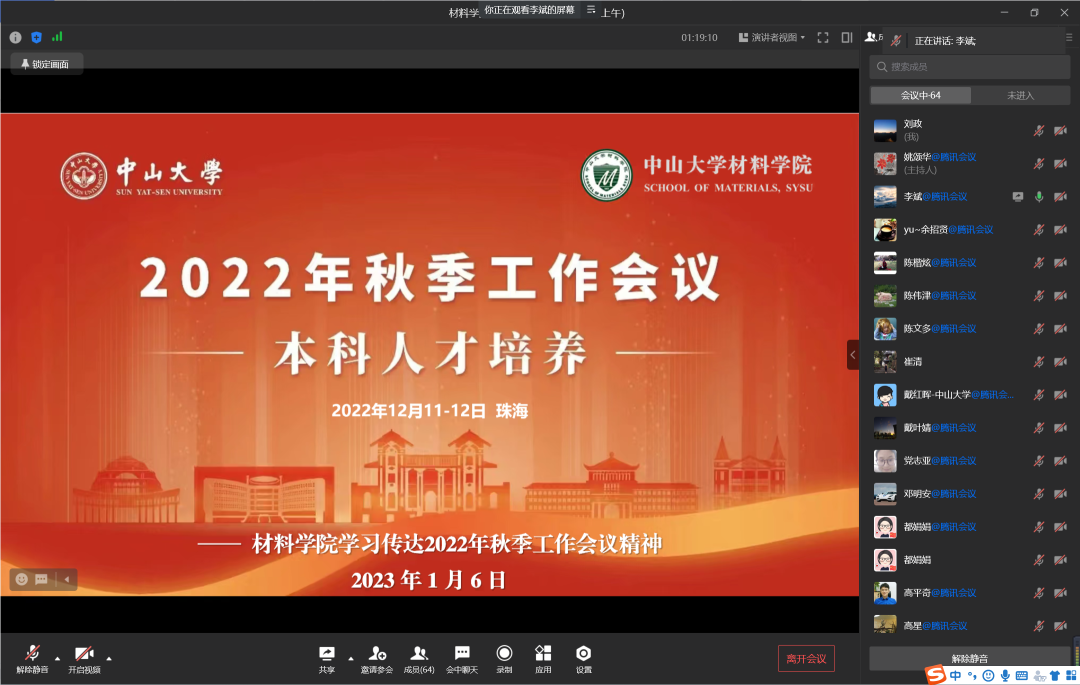
Task: Click the 搜索成员 search field
Action: (969, 67)
